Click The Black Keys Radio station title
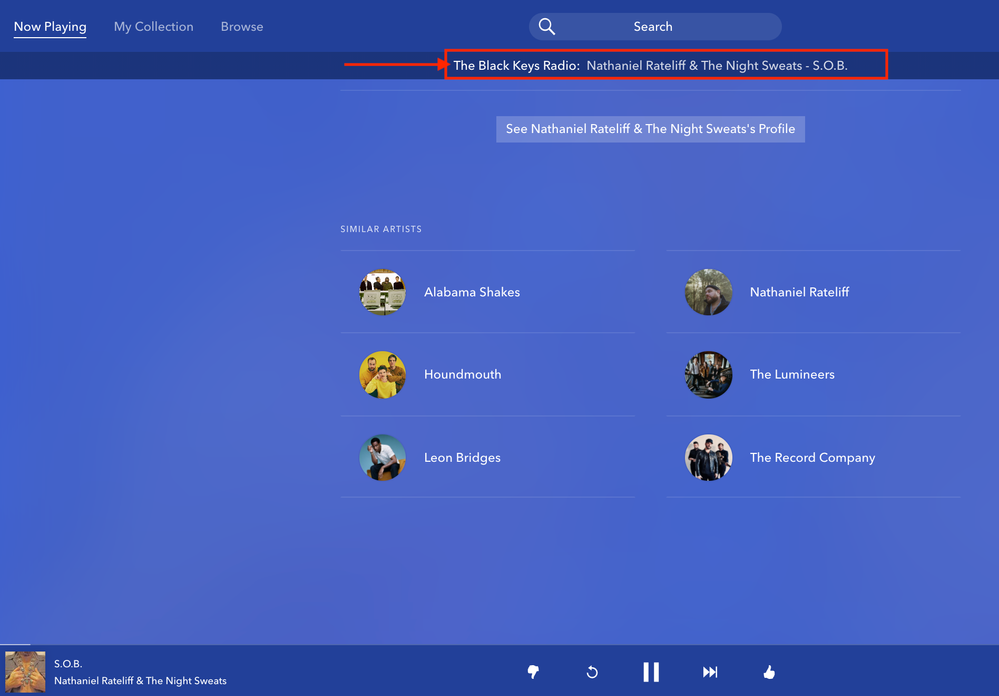This screenshot has width=999, height=696. [516, 66]
